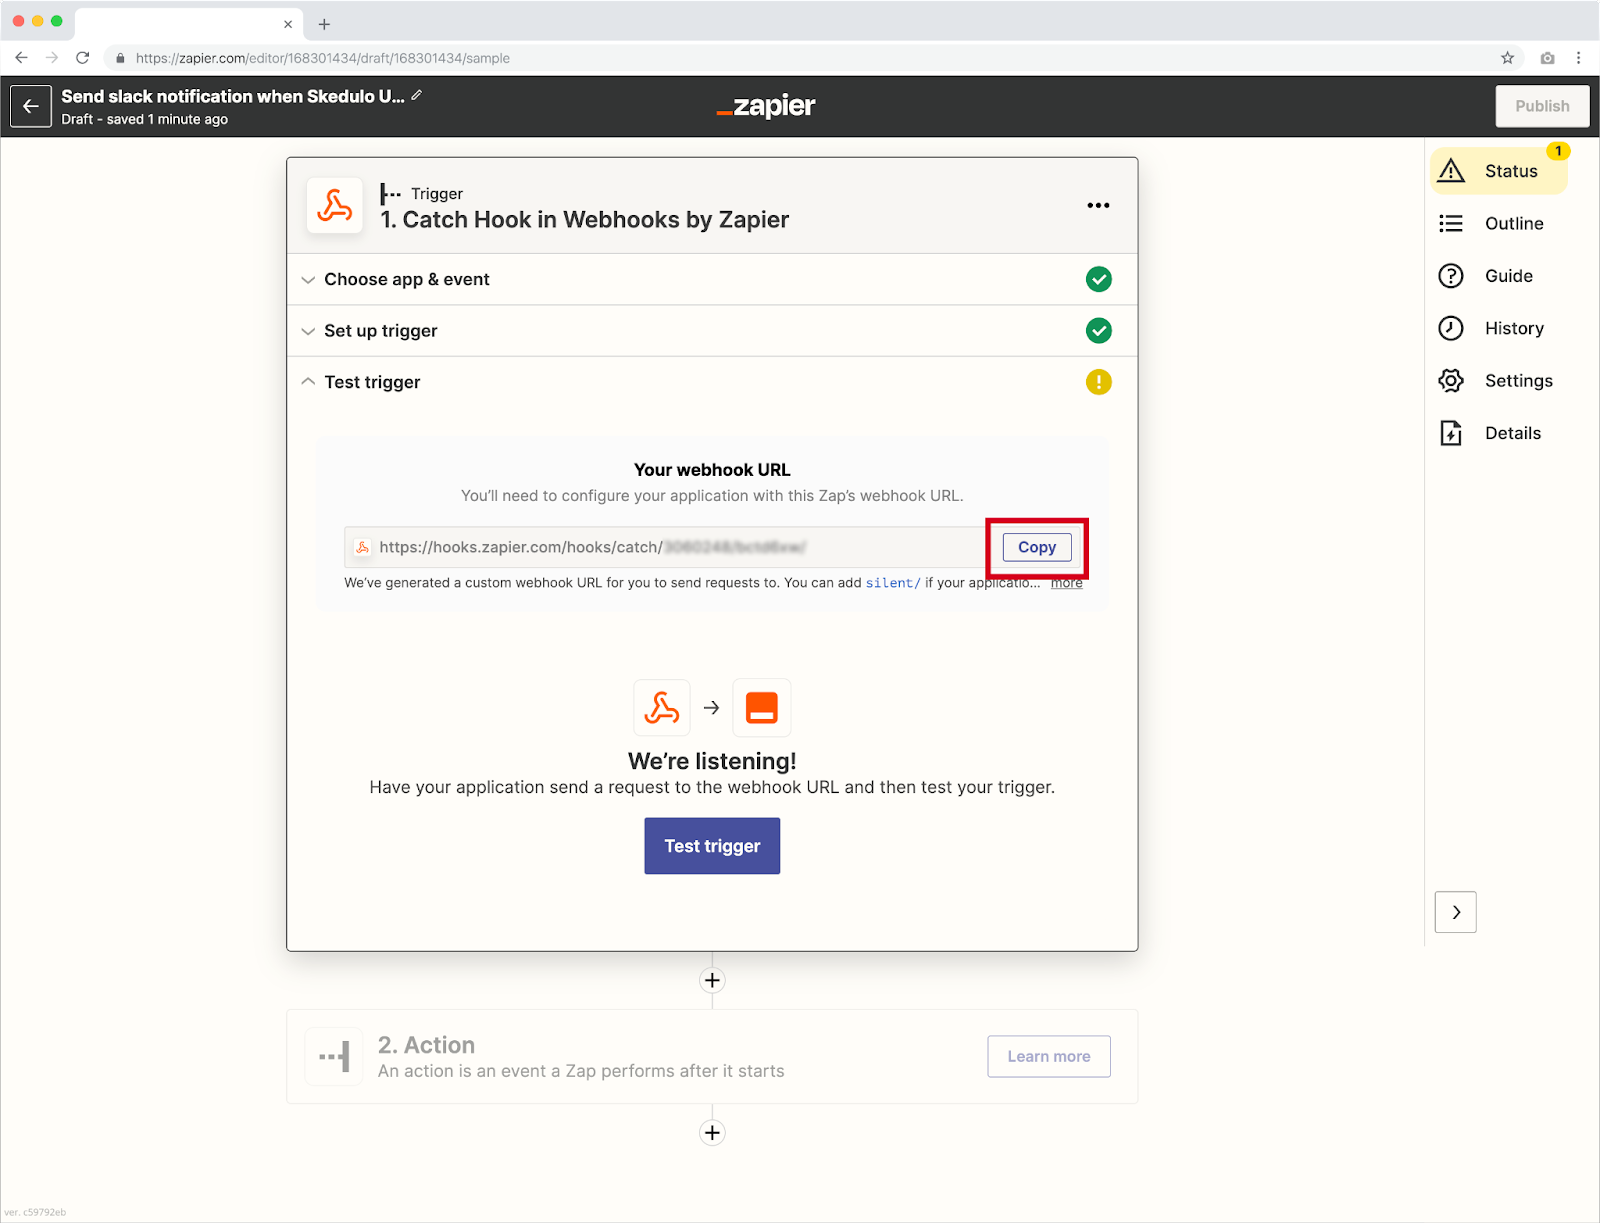Close the current browser tab
Viewport: 1600px width, 1223px height.
point(288,24)
